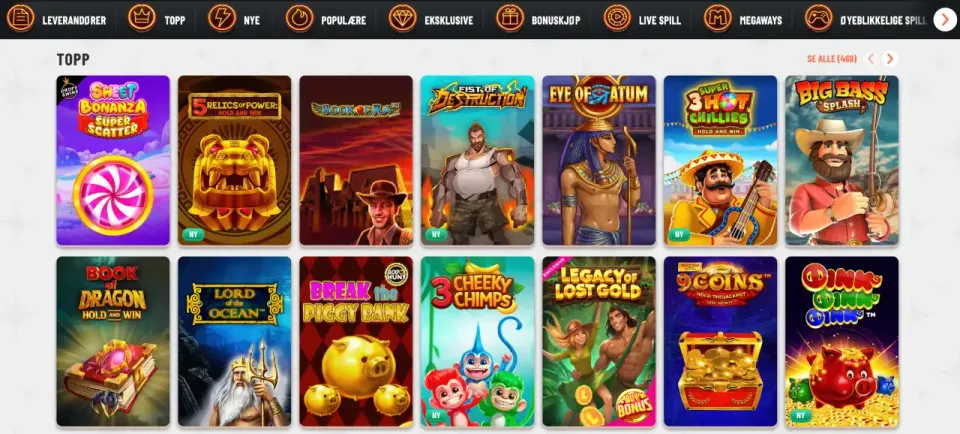
Task: Select the Topp crown icon
Action: point(142,18)
